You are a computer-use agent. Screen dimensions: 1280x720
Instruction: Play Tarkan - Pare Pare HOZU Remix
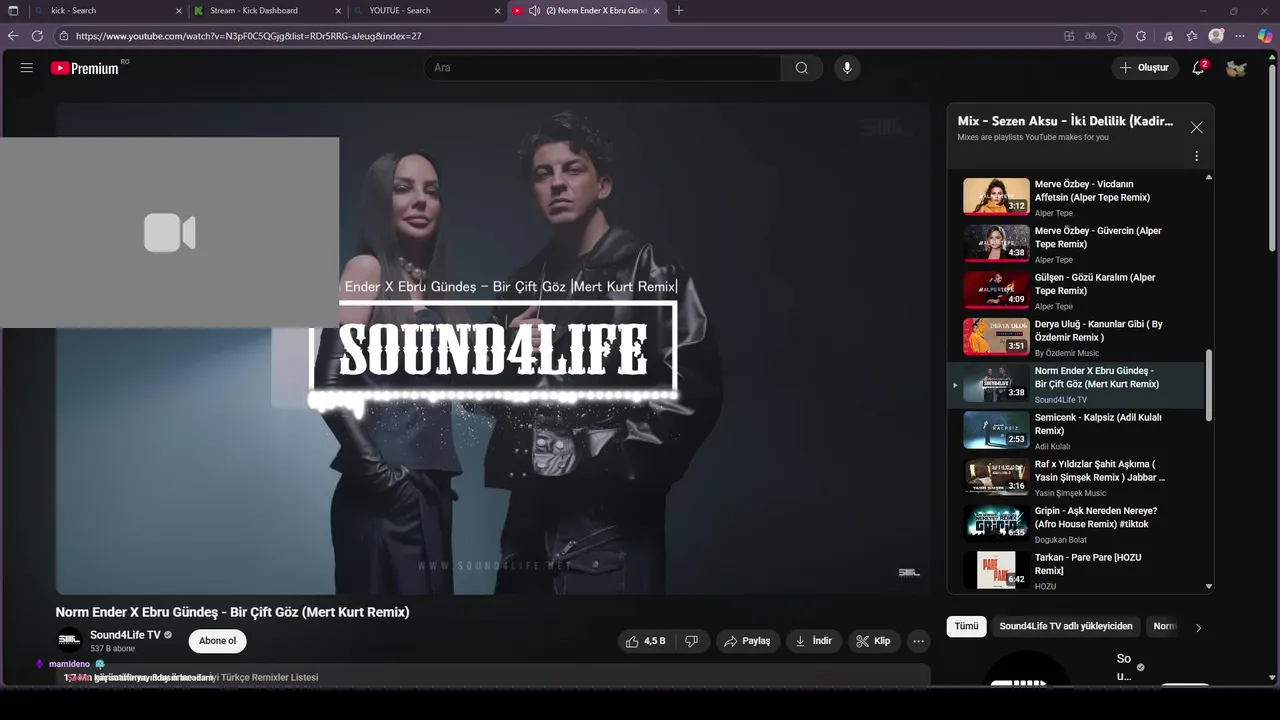click(1075, 570)
